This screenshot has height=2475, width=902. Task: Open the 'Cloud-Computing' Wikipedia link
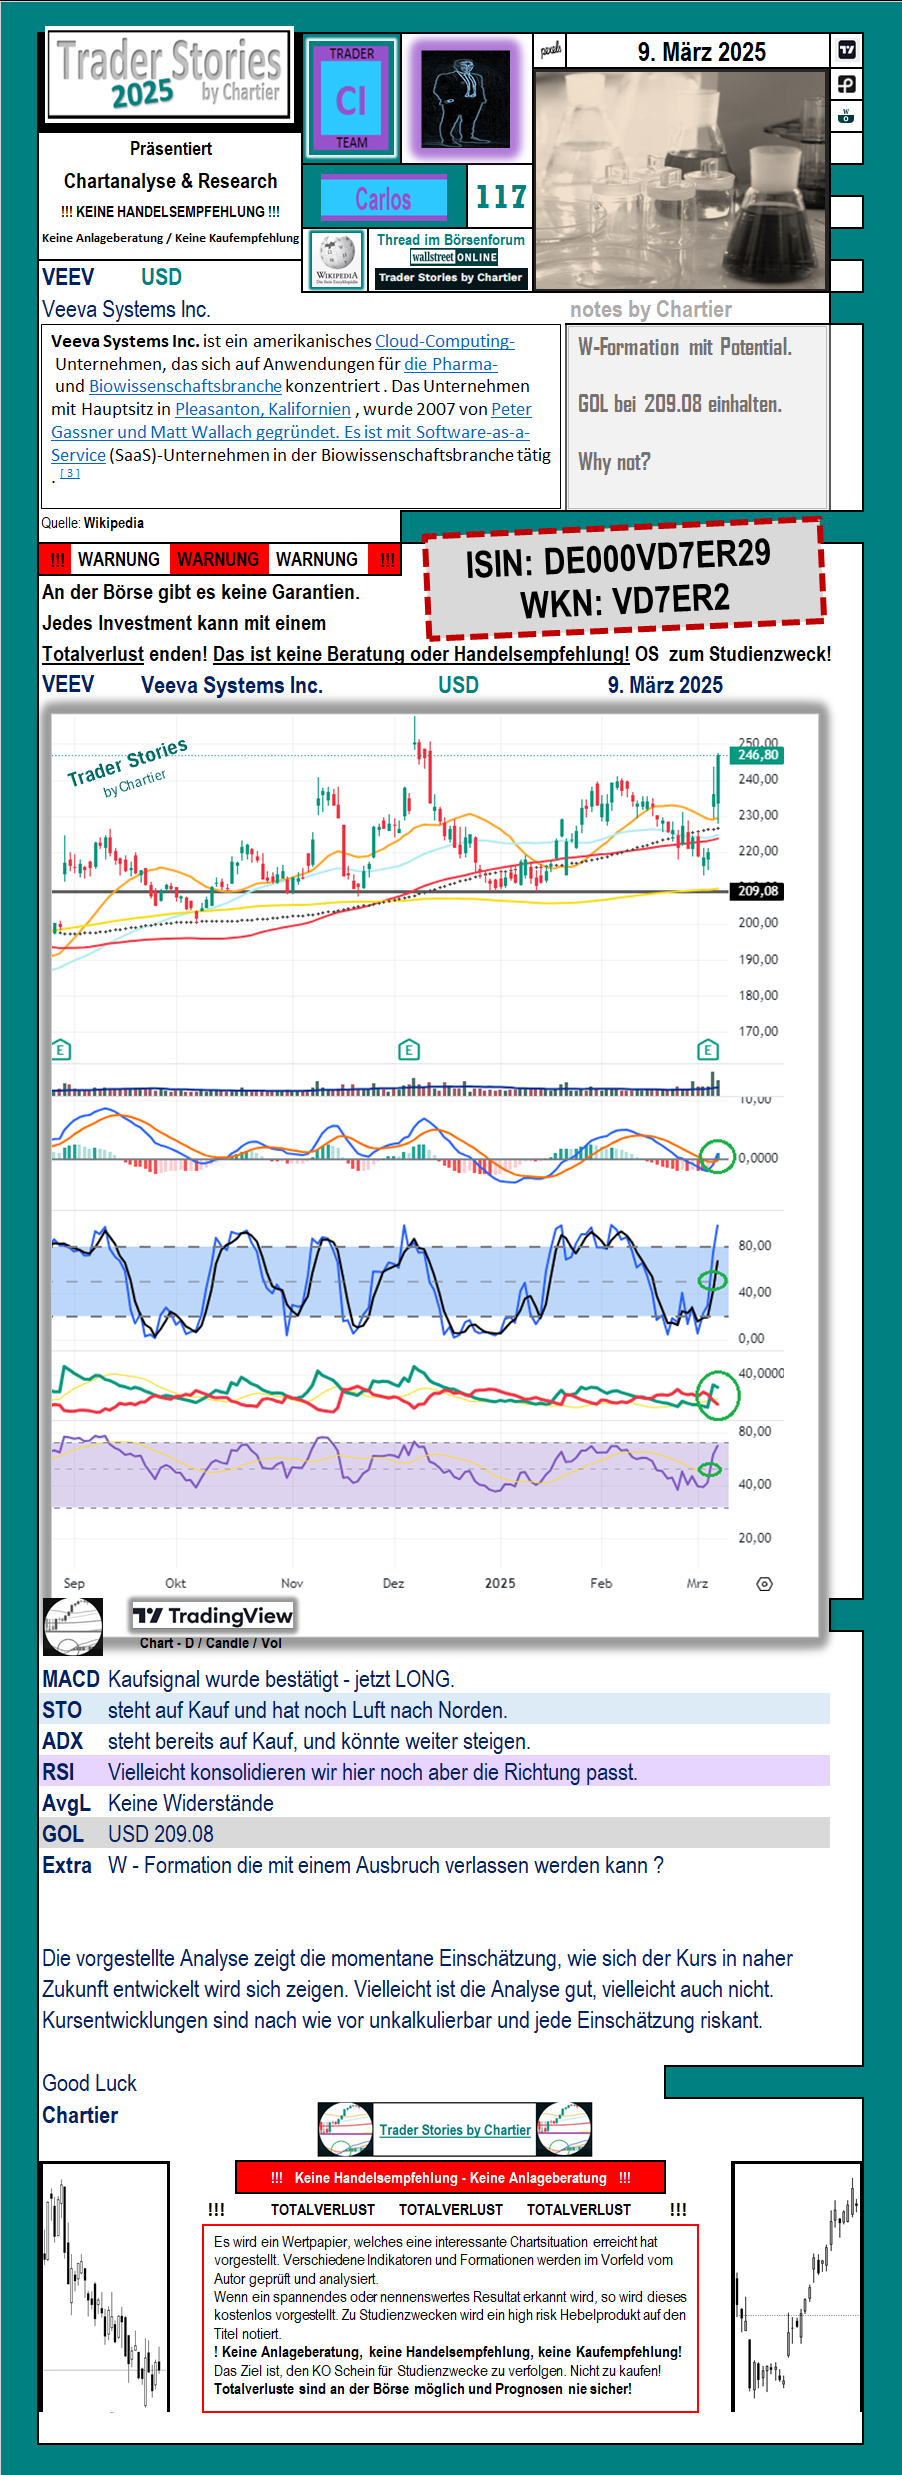pyautogui.click(x=444, y=341)
